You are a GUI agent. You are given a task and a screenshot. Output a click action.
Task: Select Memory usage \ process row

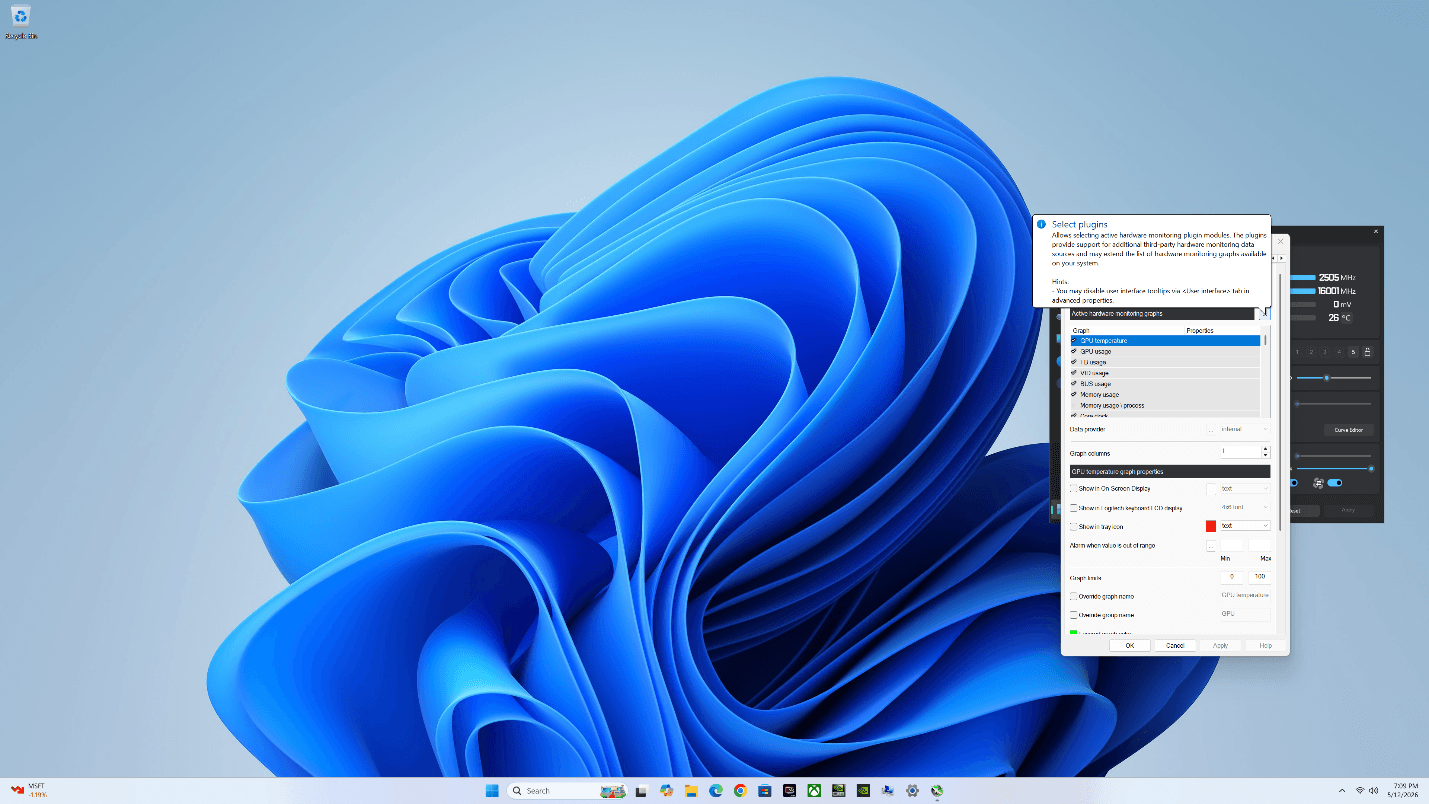[1164, 406]
